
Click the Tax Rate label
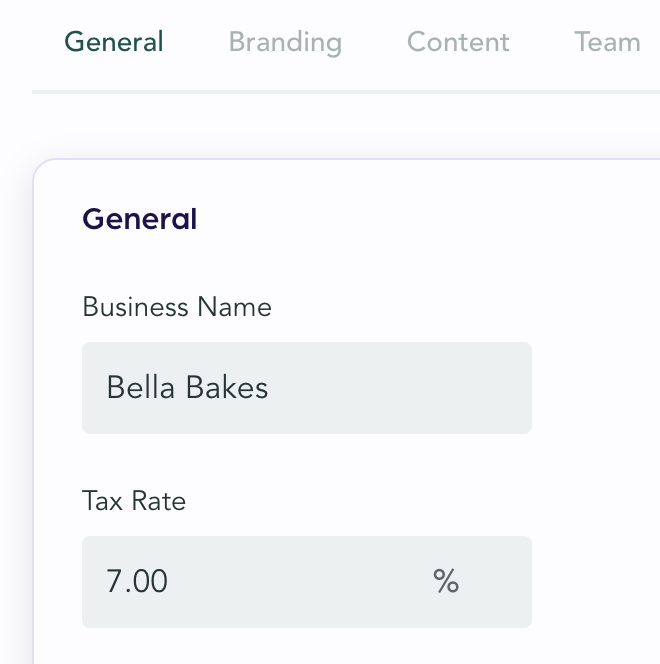tap(134, 500)
